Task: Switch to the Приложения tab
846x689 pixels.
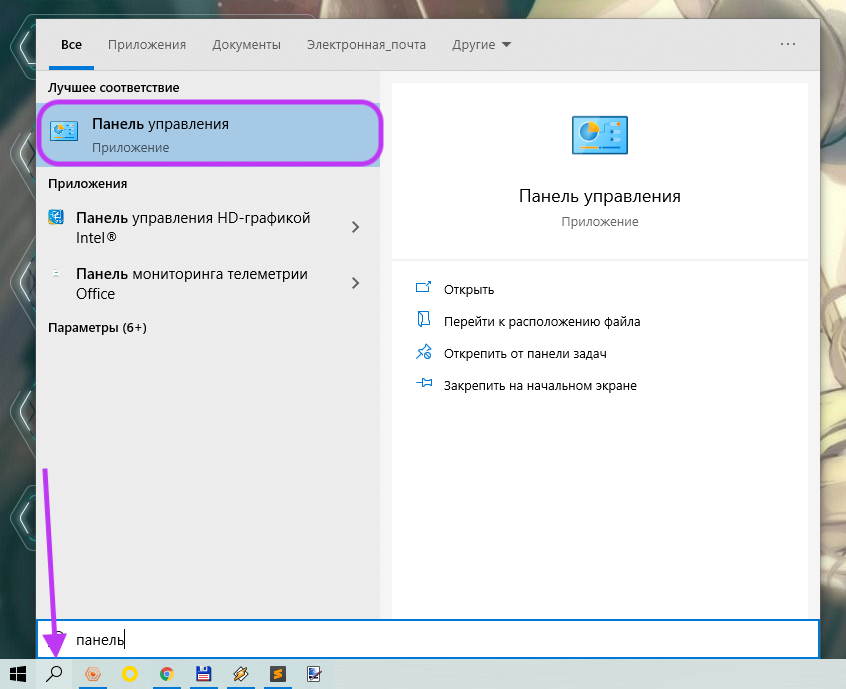Action: tap(147, 45)
